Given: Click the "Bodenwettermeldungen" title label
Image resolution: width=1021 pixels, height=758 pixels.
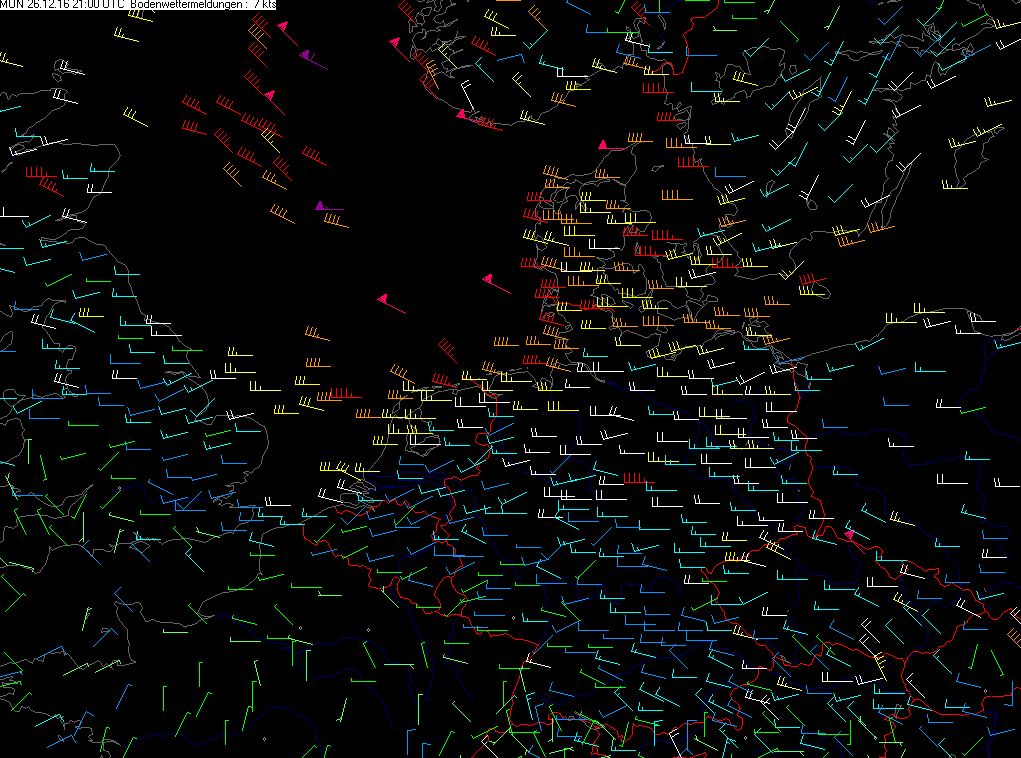Looking at the screenshot, I should 187,5.
